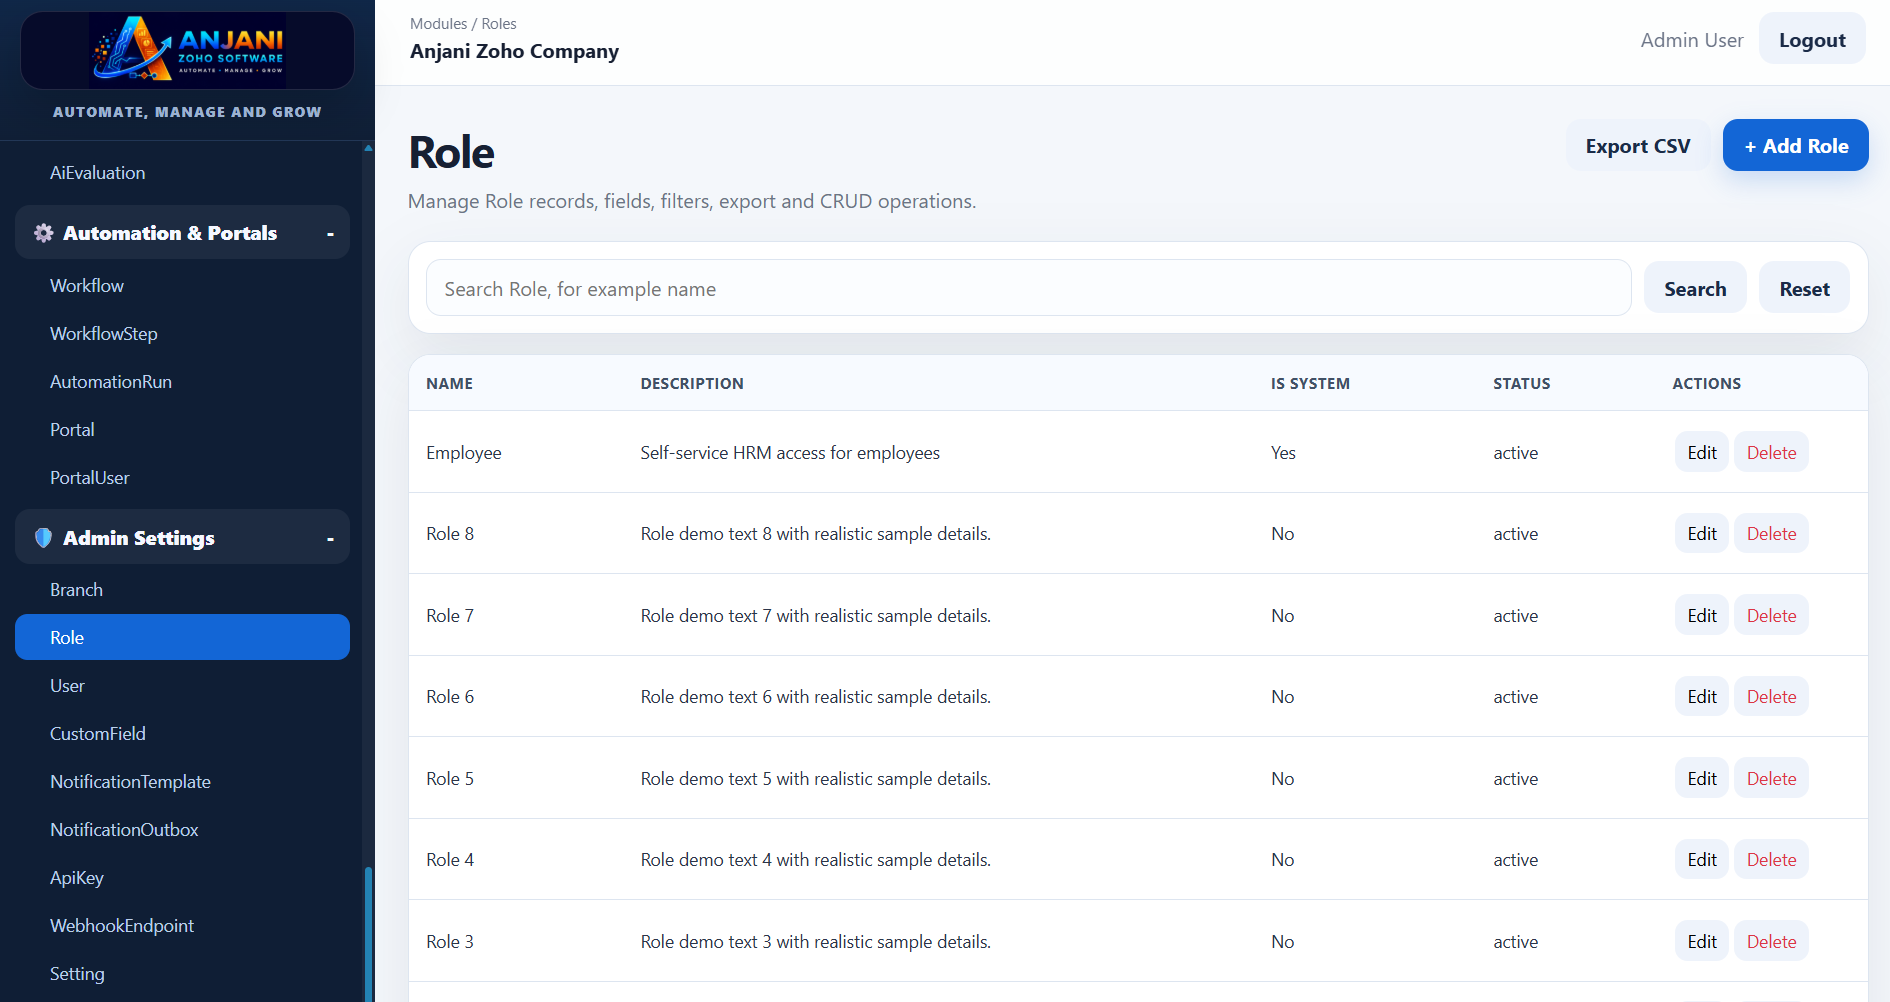Select the active Role sidebar item
Image resolution: width=1890 pixels, height=1002 pixels.
pos(182,637)
